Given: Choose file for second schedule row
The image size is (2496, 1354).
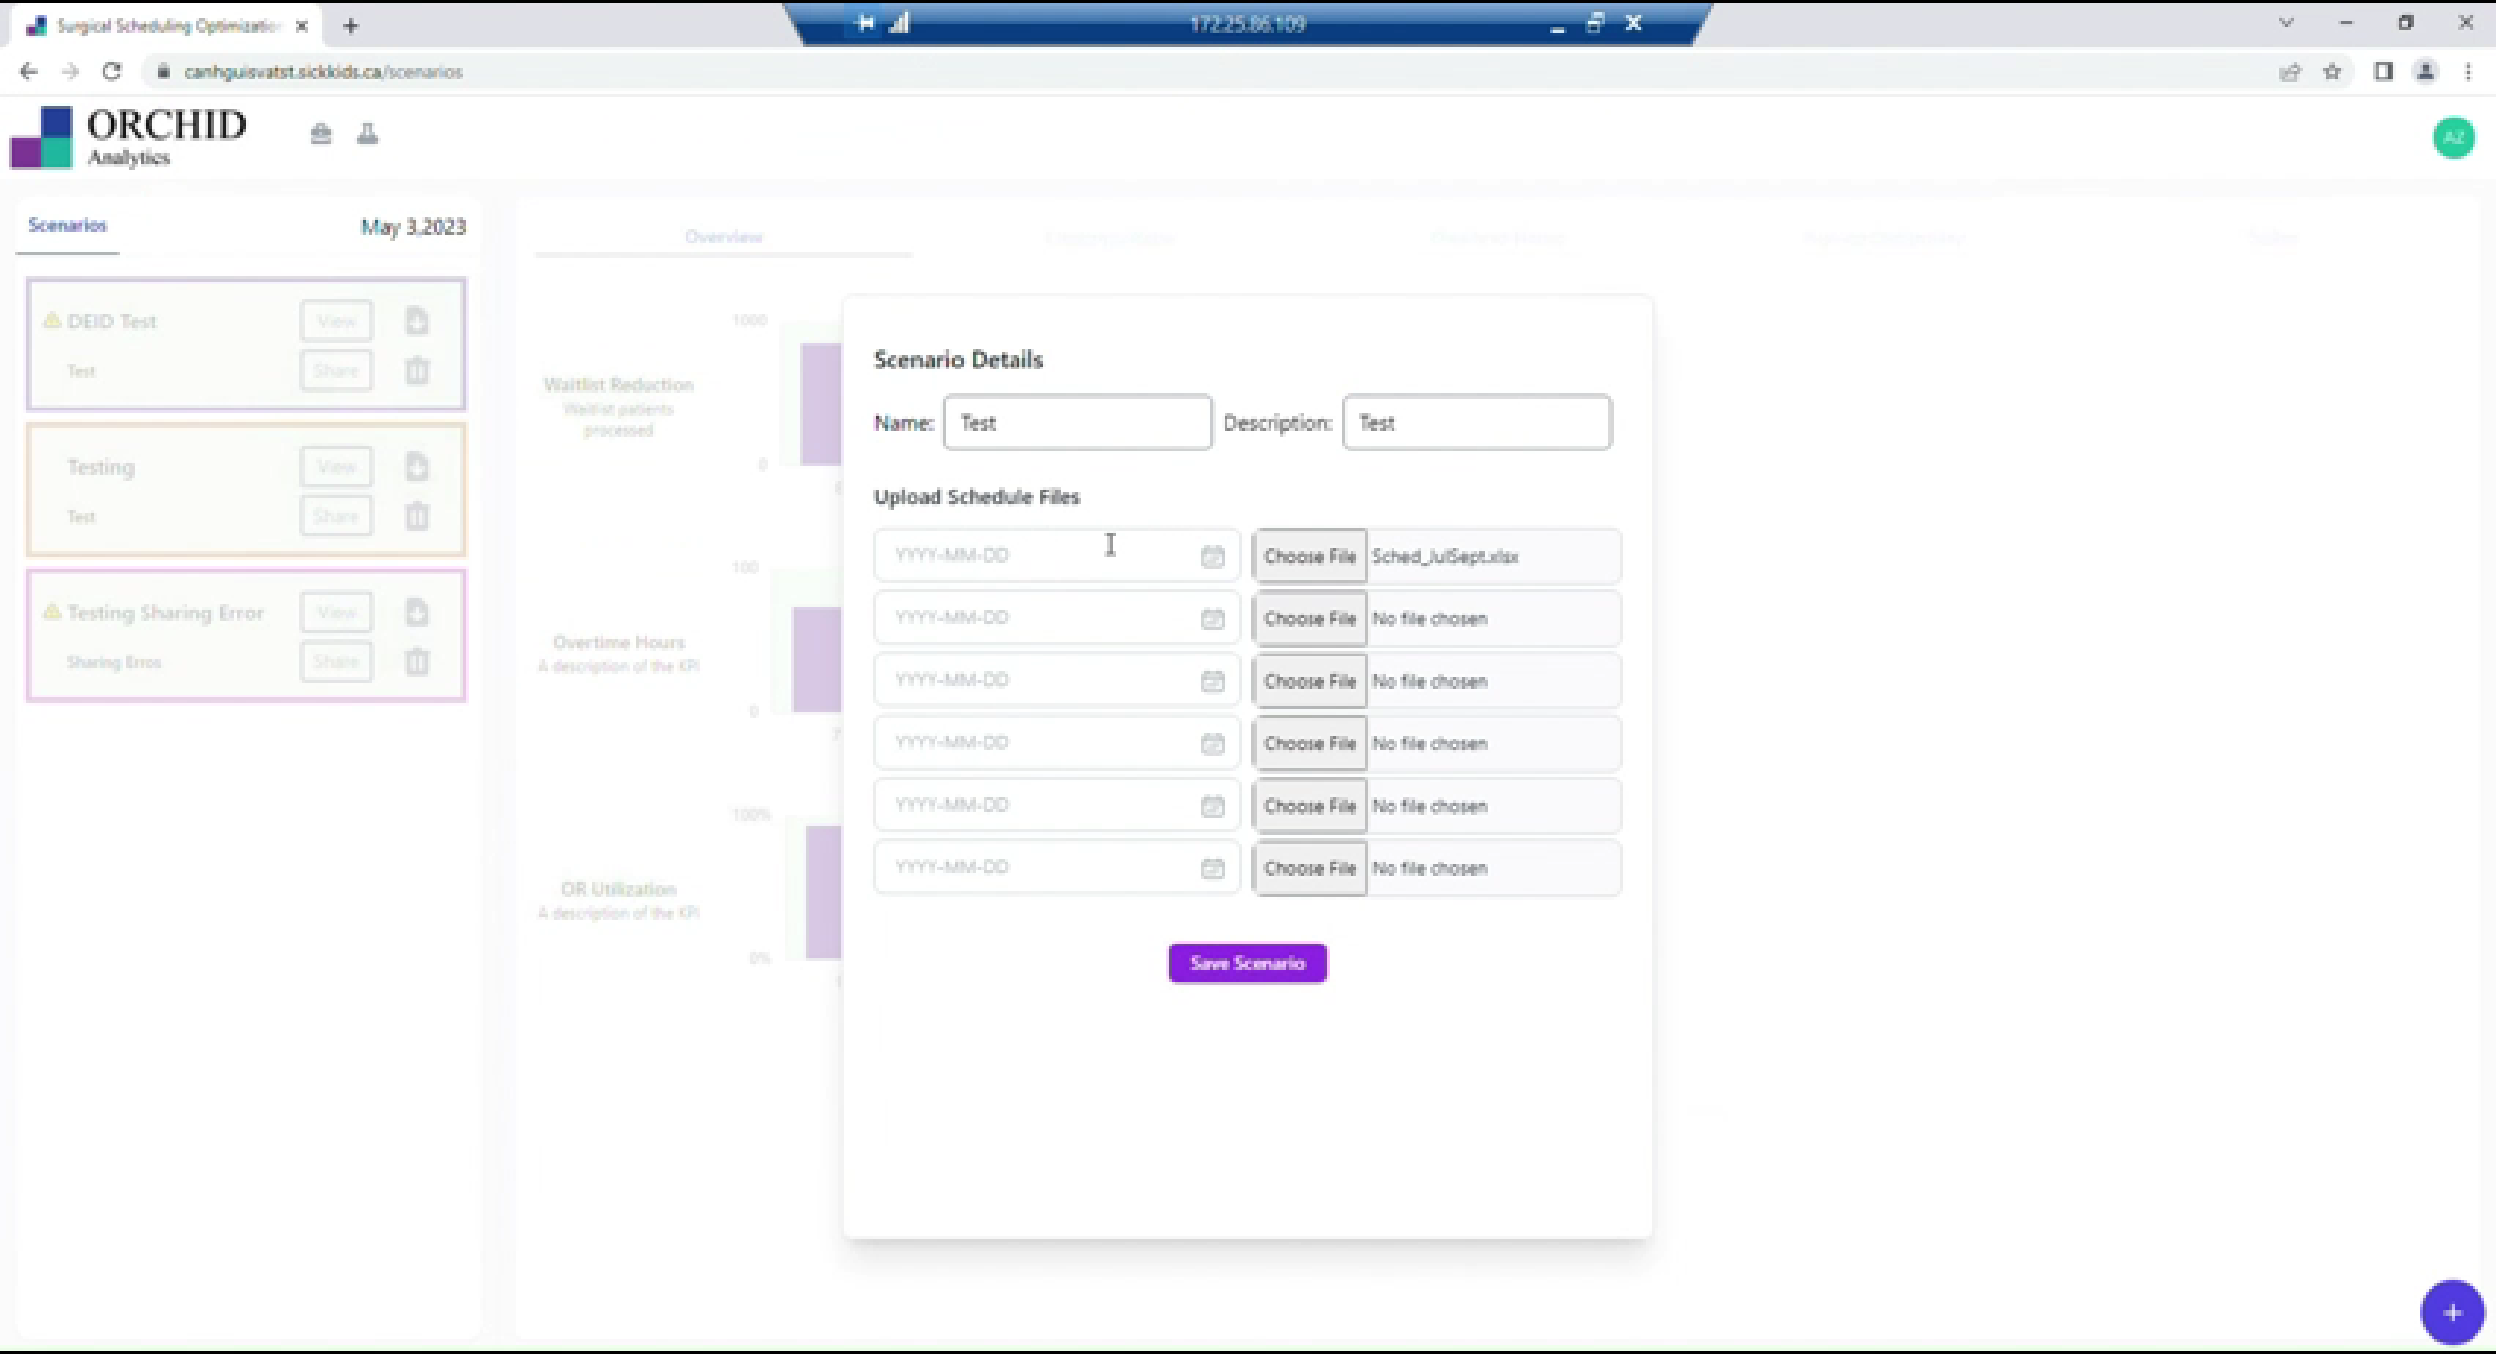Looking at the screenshot, I should (1309, 619).
